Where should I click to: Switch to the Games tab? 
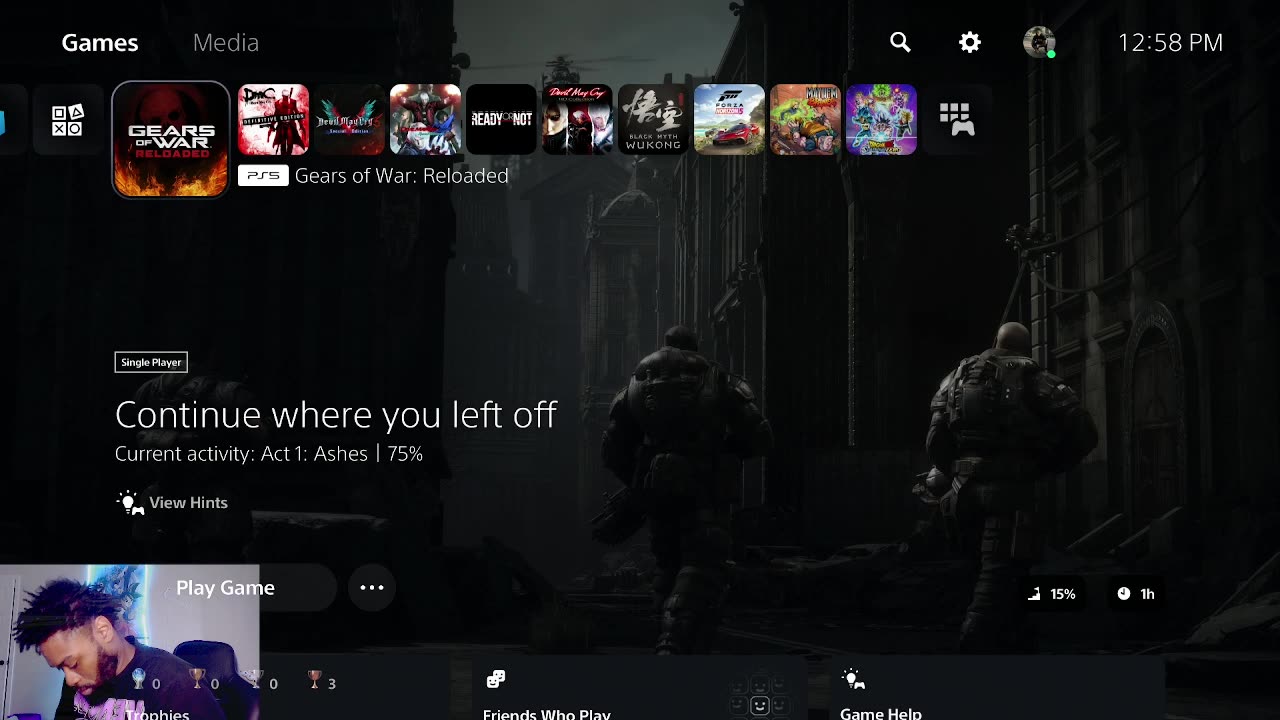pyautogui.click(x=100, y=42)
